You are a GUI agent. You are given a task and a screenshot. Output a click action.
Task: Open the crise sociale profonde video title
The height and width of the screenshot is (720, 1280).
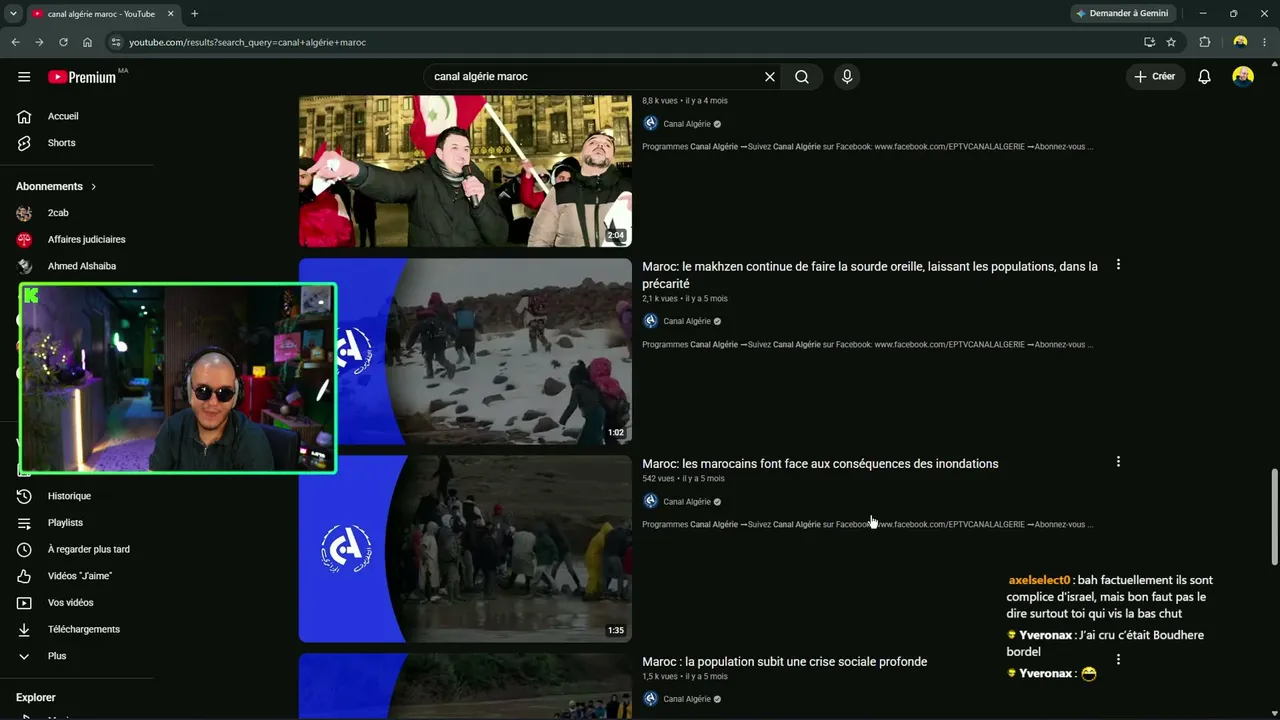click(784, 662)
